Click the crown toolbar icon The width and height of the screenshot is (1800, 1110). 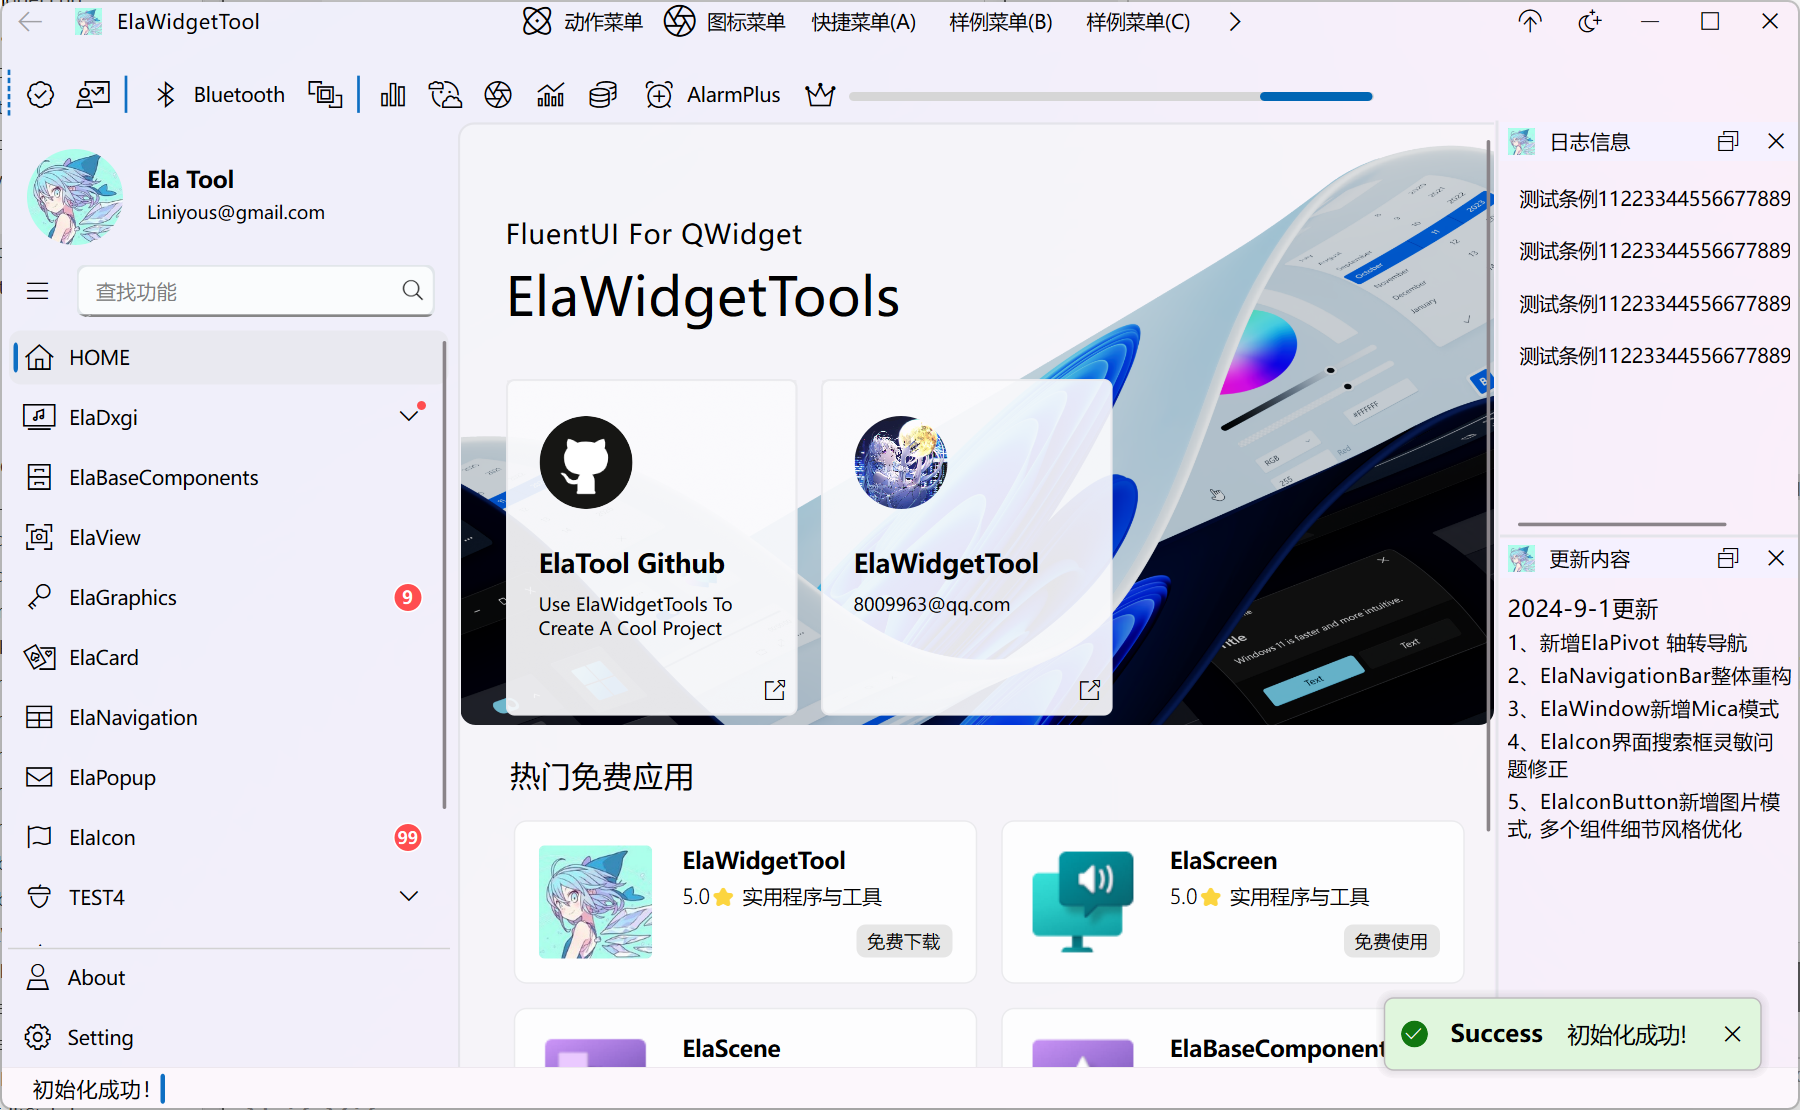pyautogui.click(x=820, y=95)
